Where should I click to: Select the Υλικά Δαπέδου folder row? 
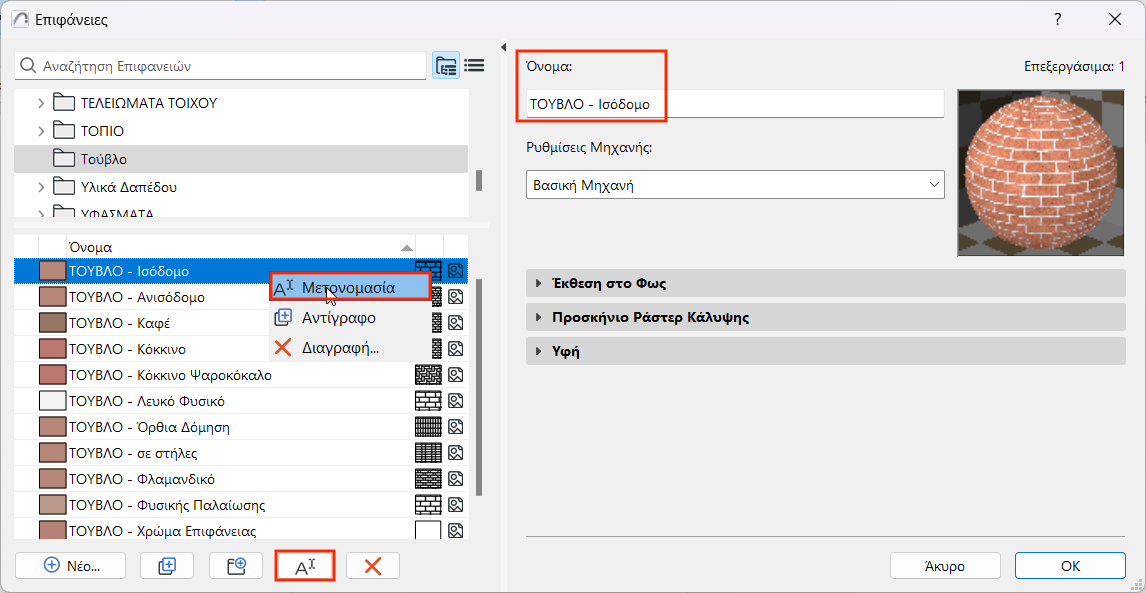(240, 187)
